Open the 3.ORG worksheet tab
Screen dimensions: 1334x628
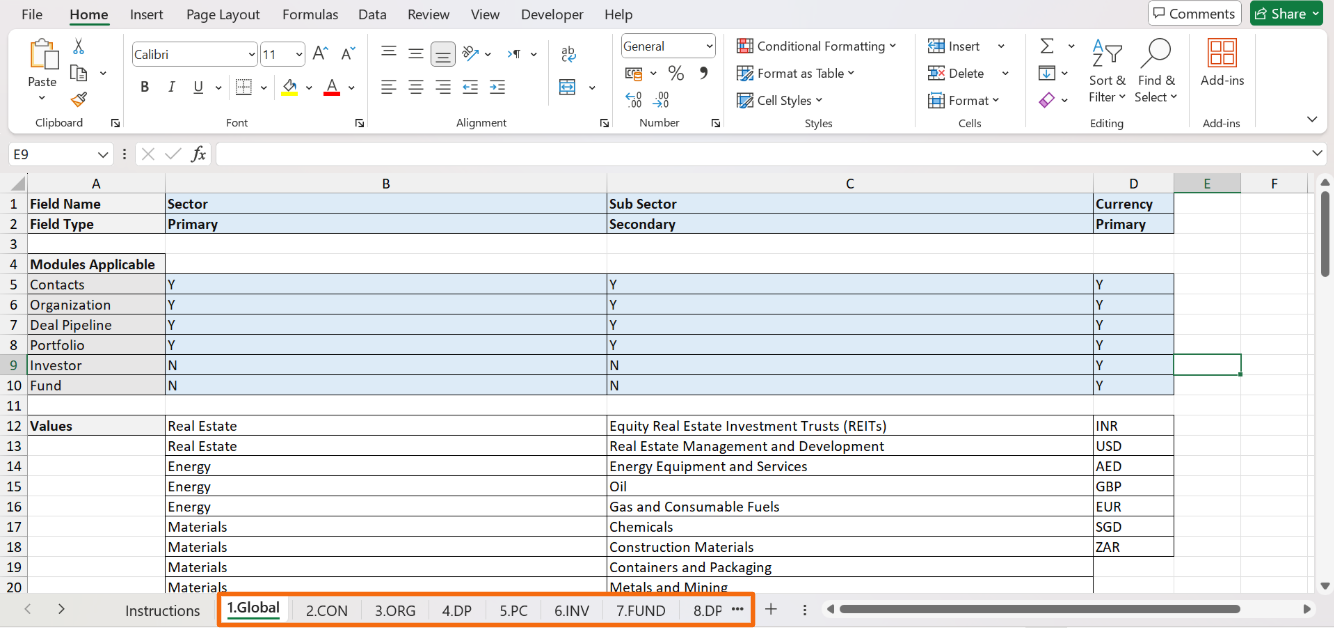tap(395, 610)
